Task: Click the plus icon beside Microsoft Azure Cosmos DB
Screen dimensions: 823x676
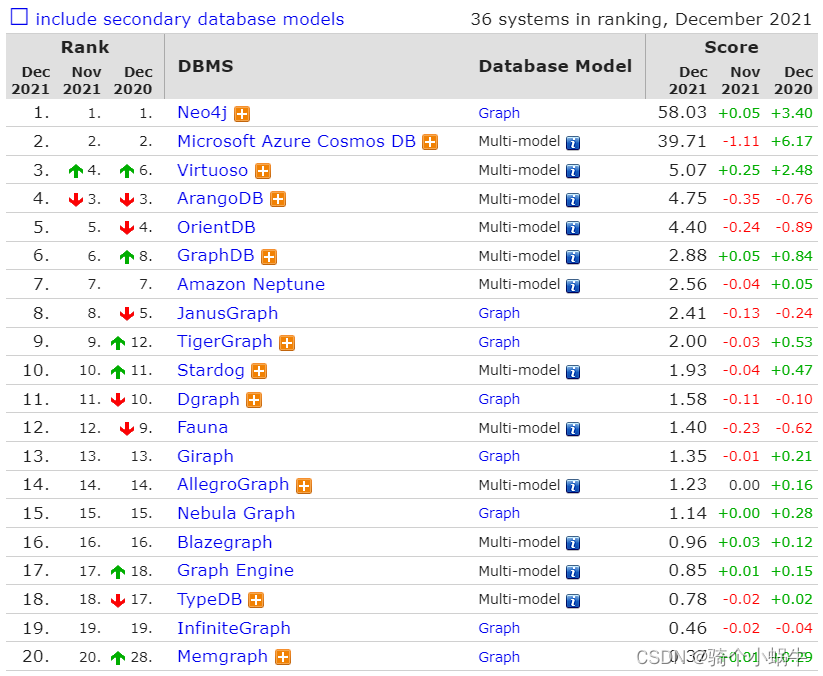Action: point(430,142)
